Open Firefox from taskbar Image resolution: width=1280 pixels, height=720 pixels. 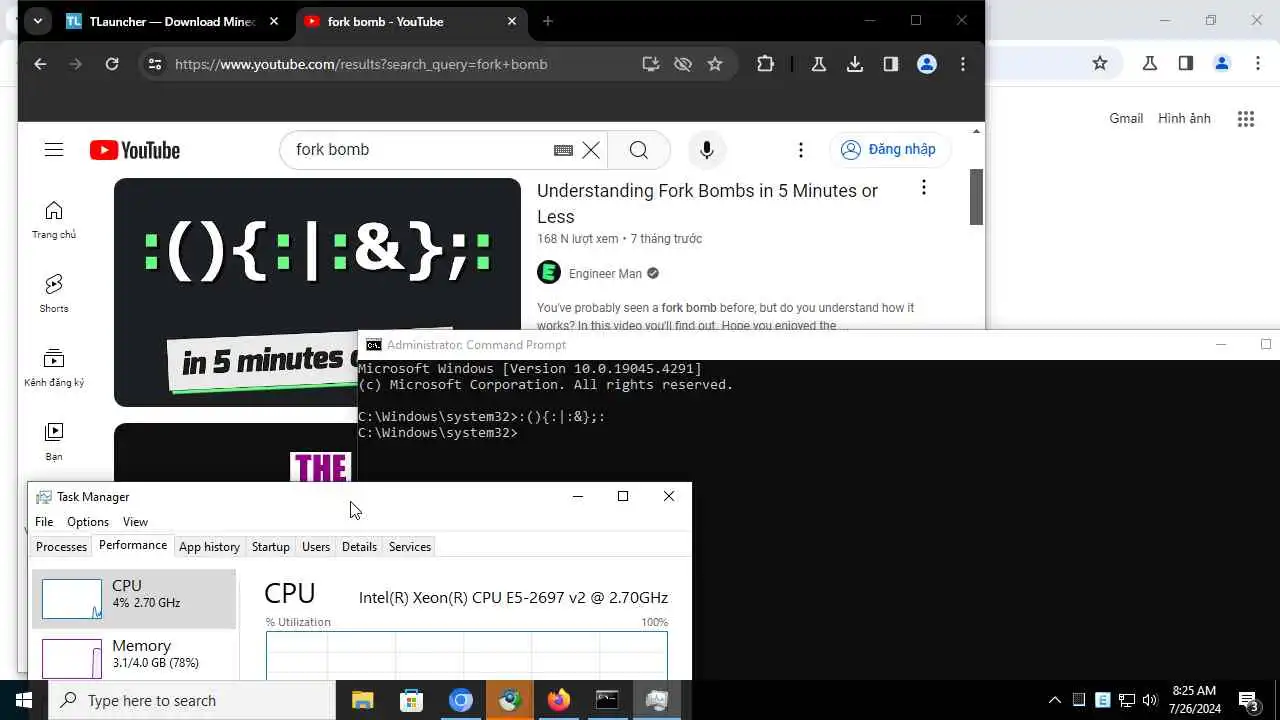tap(558, 700)
